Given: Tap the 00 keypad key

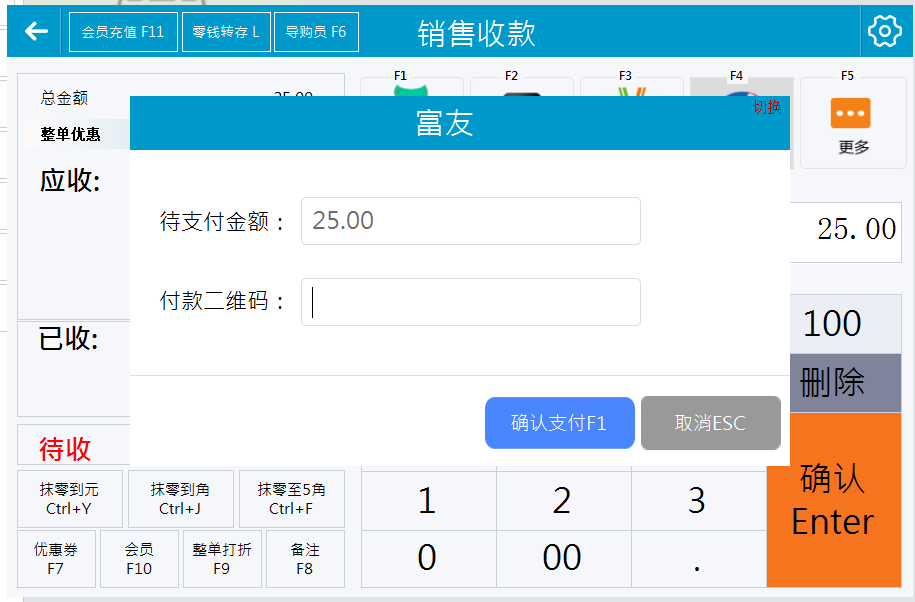Looking at the screenshot, I should (563, 558).
